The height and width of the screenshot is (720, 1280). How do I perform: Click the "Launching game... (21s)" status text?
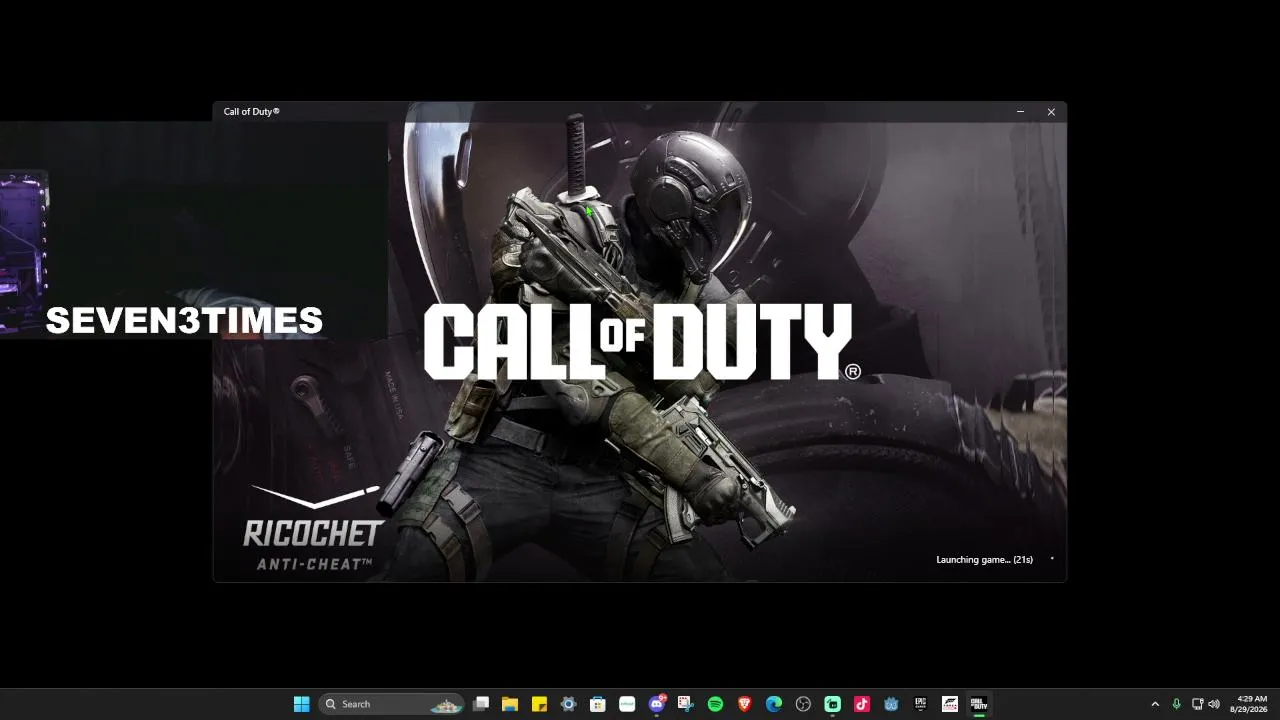pos(984,560)
